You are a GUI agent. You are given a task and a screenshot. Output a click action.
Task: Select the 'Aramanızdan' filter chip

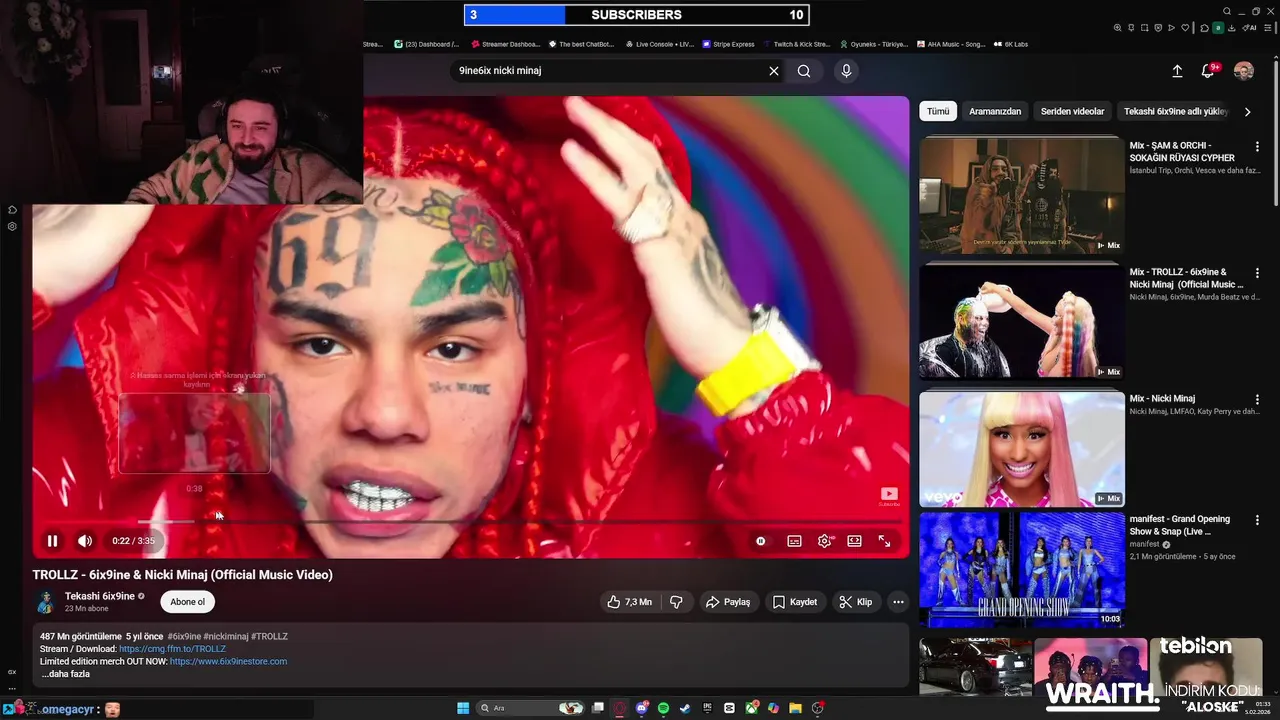click(995, 112)
